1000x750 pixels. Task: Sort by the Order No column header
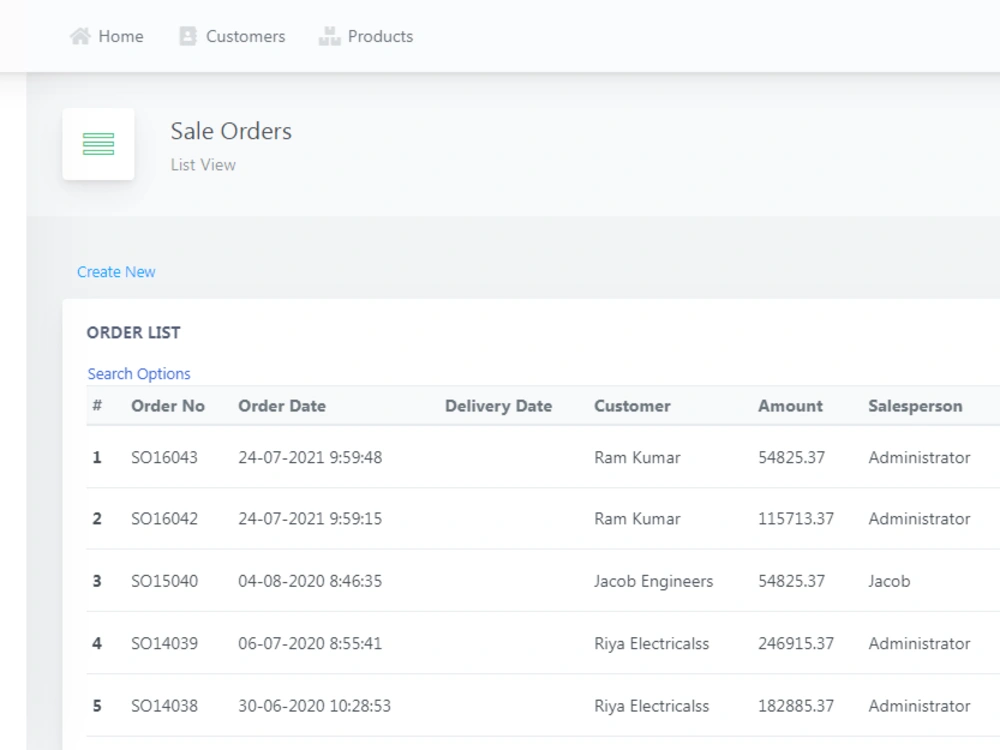168,406
